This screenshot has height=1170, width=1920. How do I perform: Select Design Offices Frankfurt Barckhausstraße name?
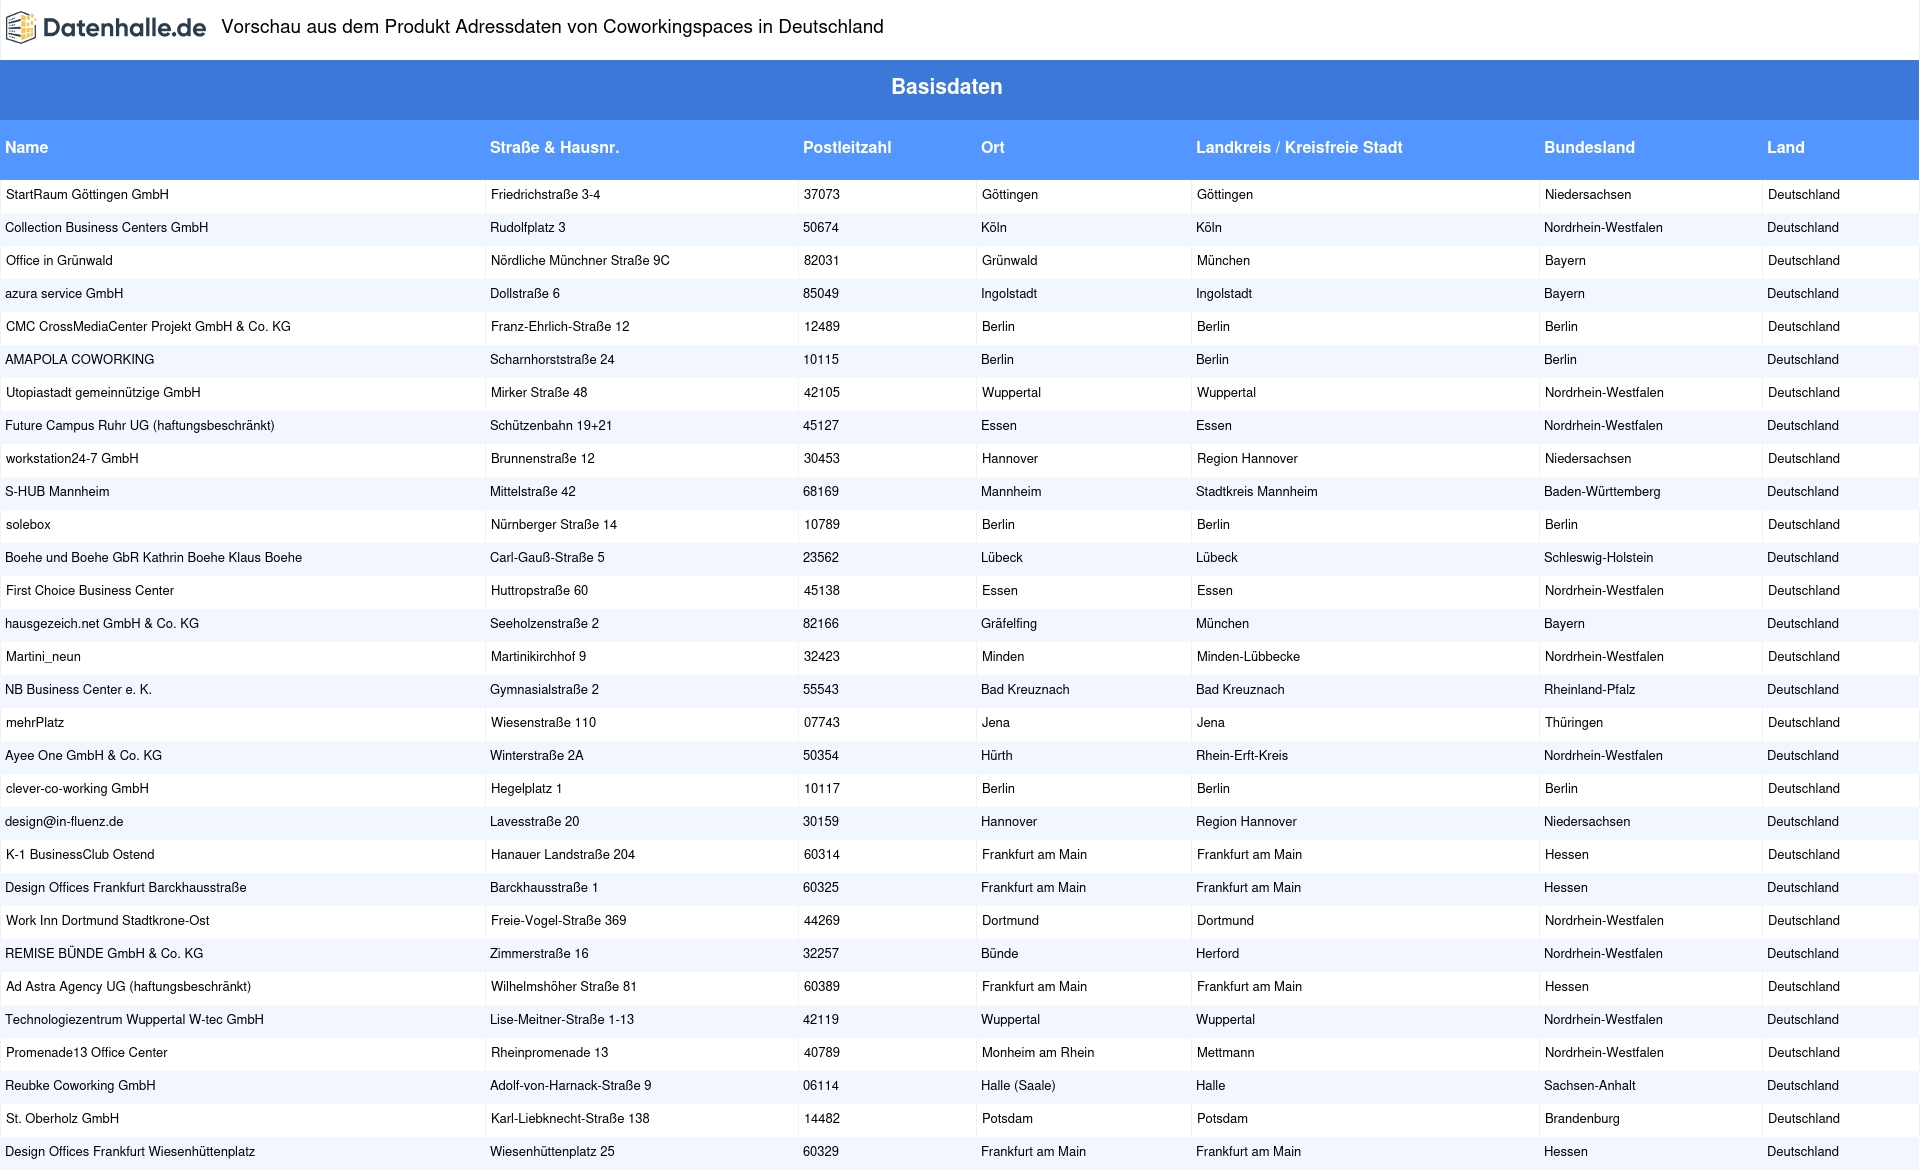click(126, 888)
